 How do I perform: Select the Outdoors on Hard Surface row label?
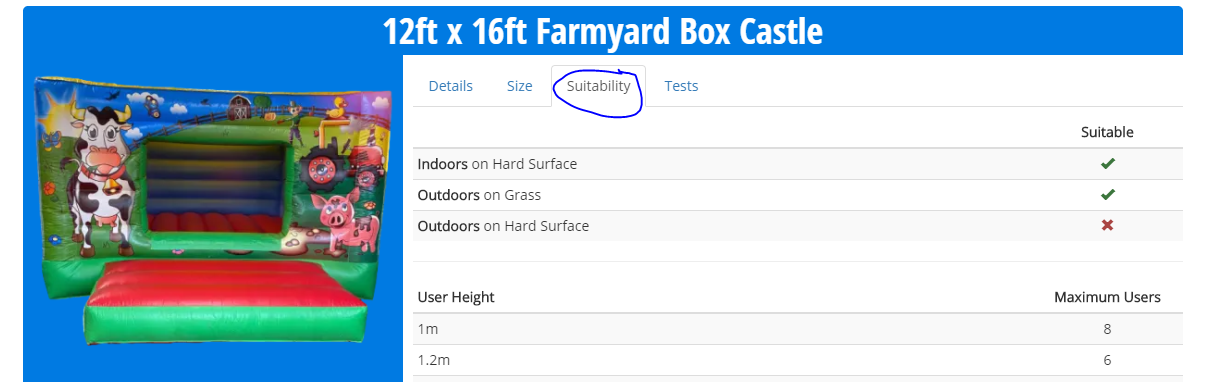click(x=503, y=226)
